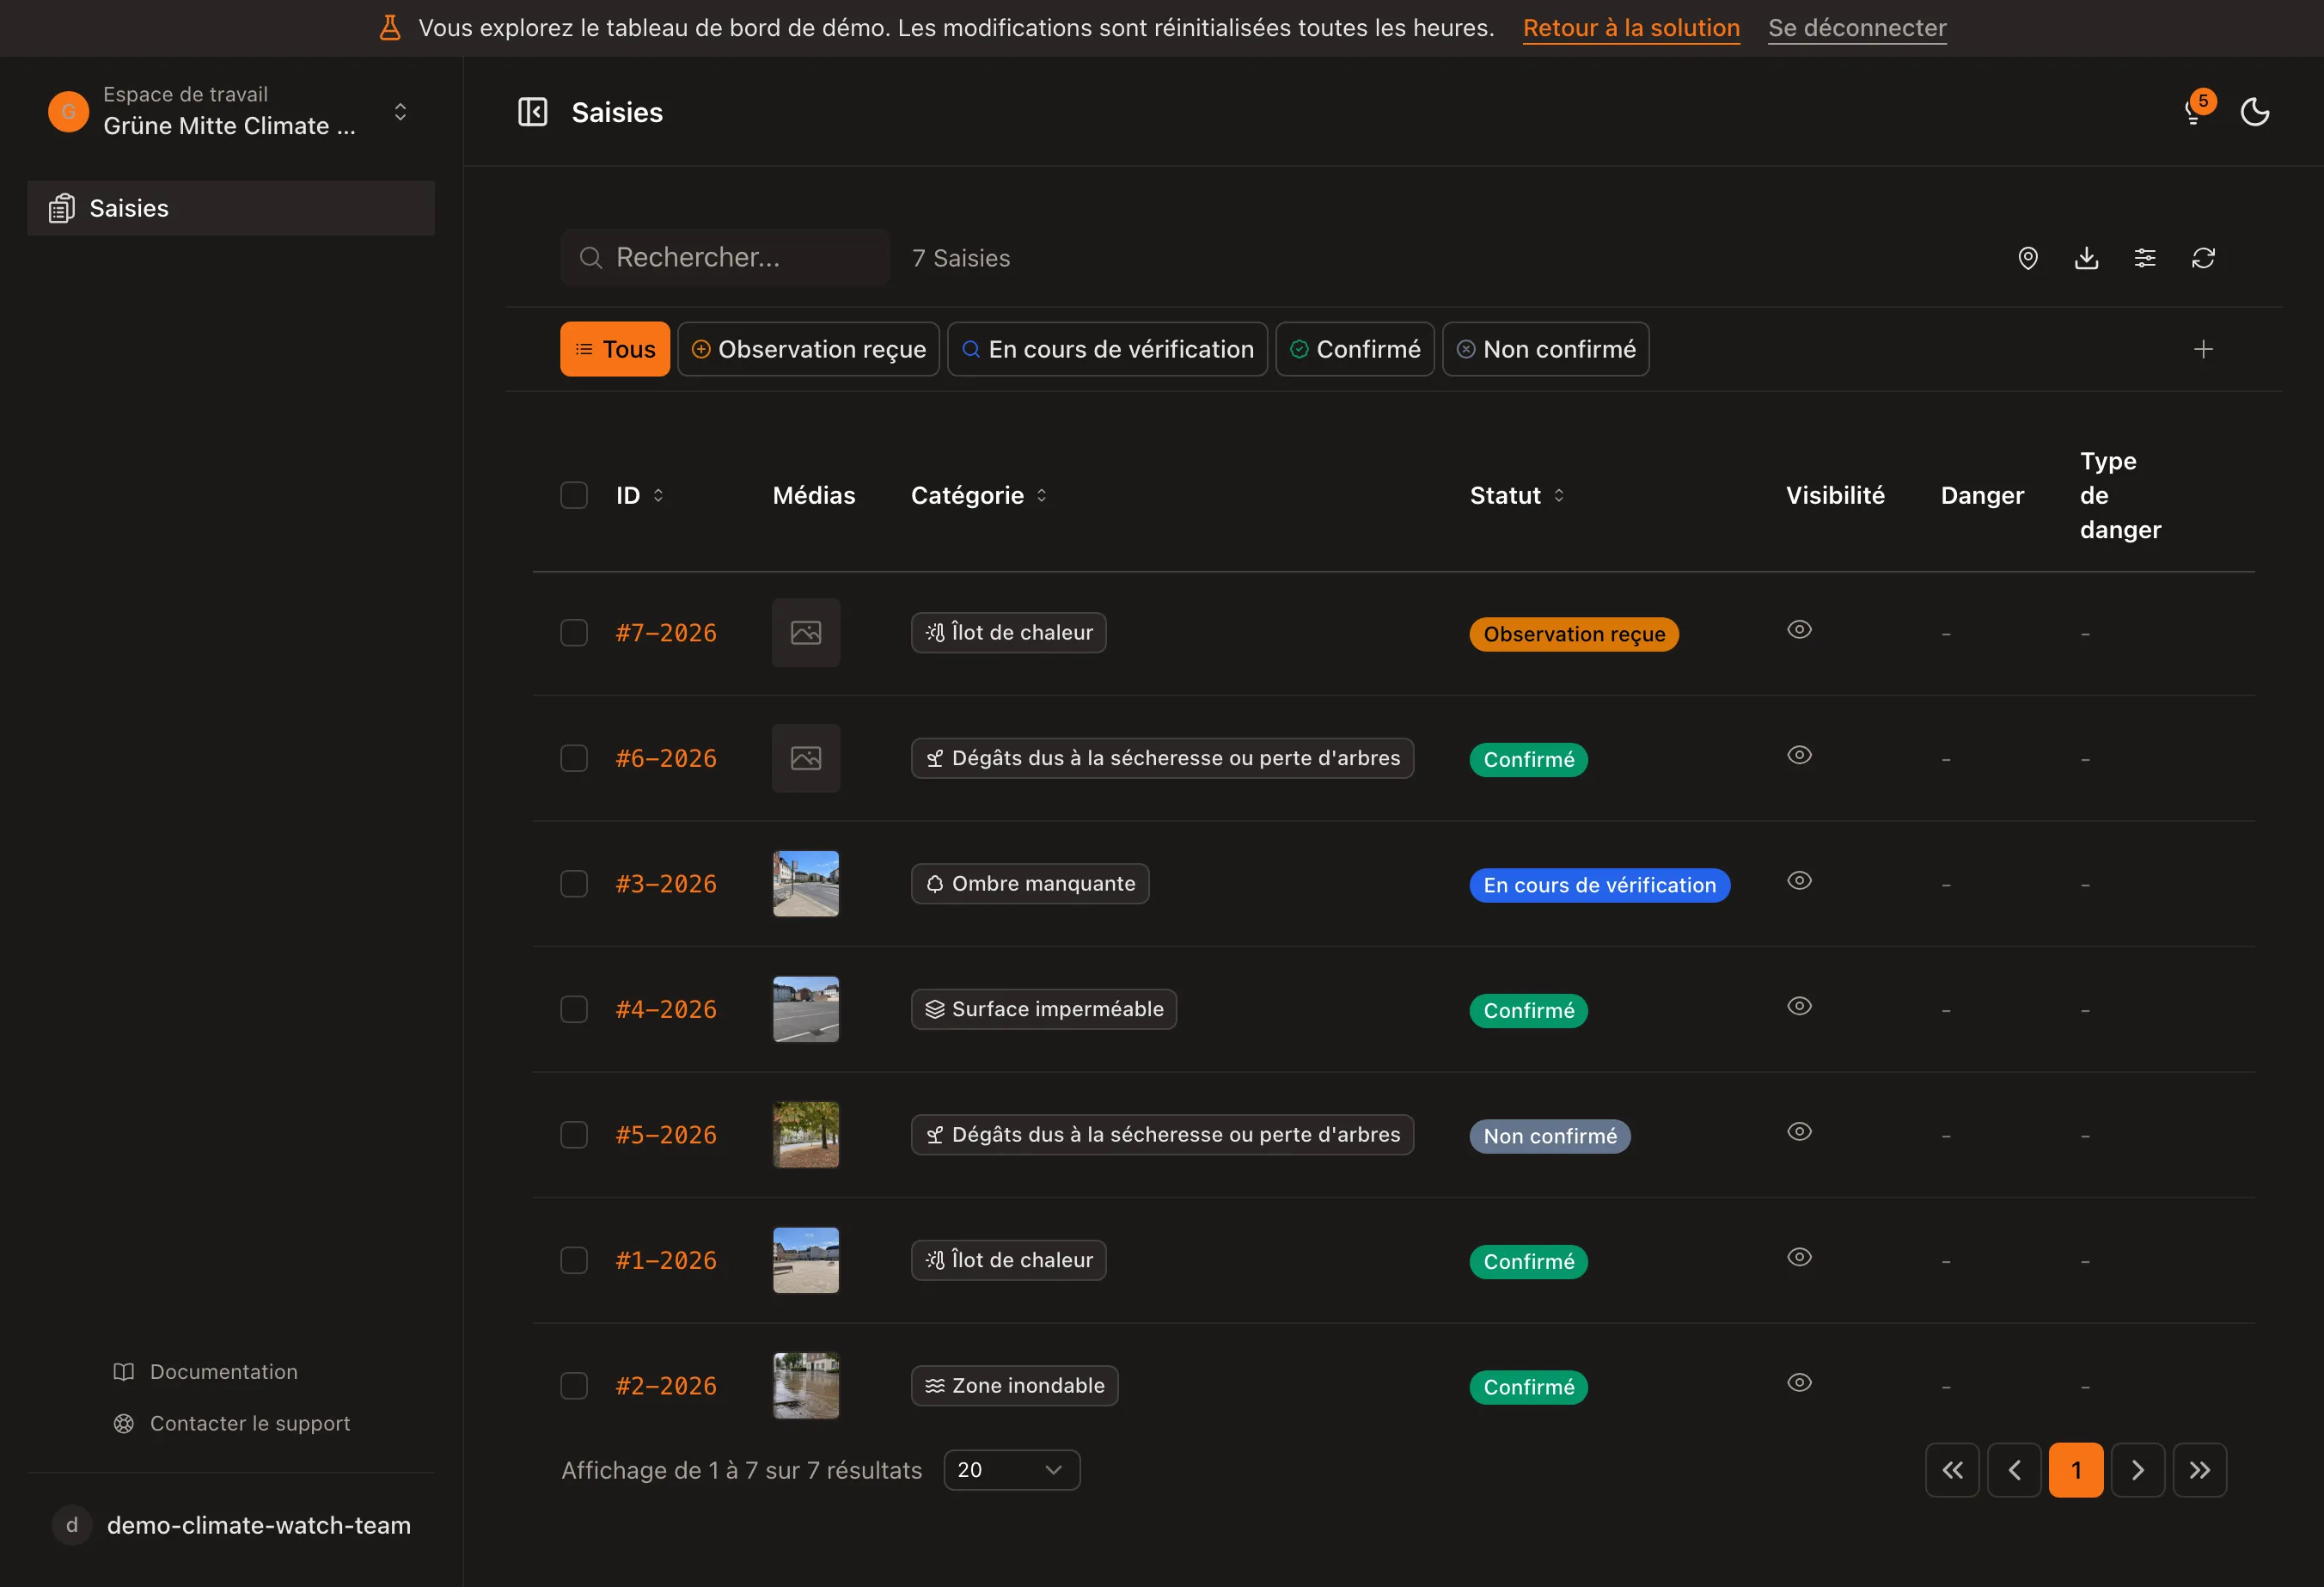The height and width of the screenshot is (1587, 2324).
Task: Collapse the sidebar panel icon
Action: 532,112
